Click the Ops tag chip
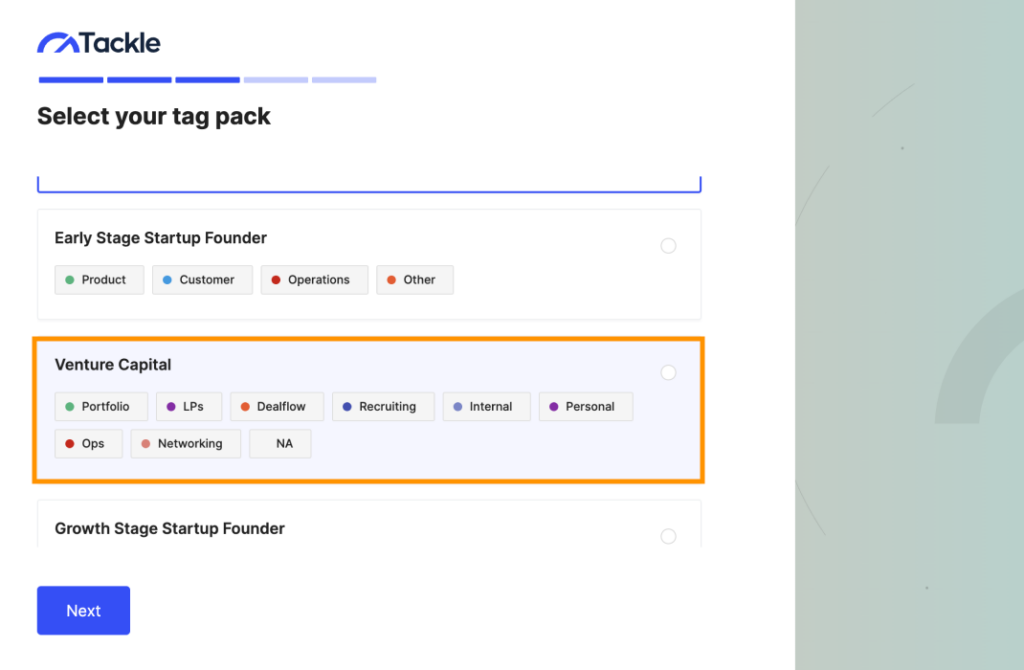The width and height of the screenshot is (1024, 670). 88,443
